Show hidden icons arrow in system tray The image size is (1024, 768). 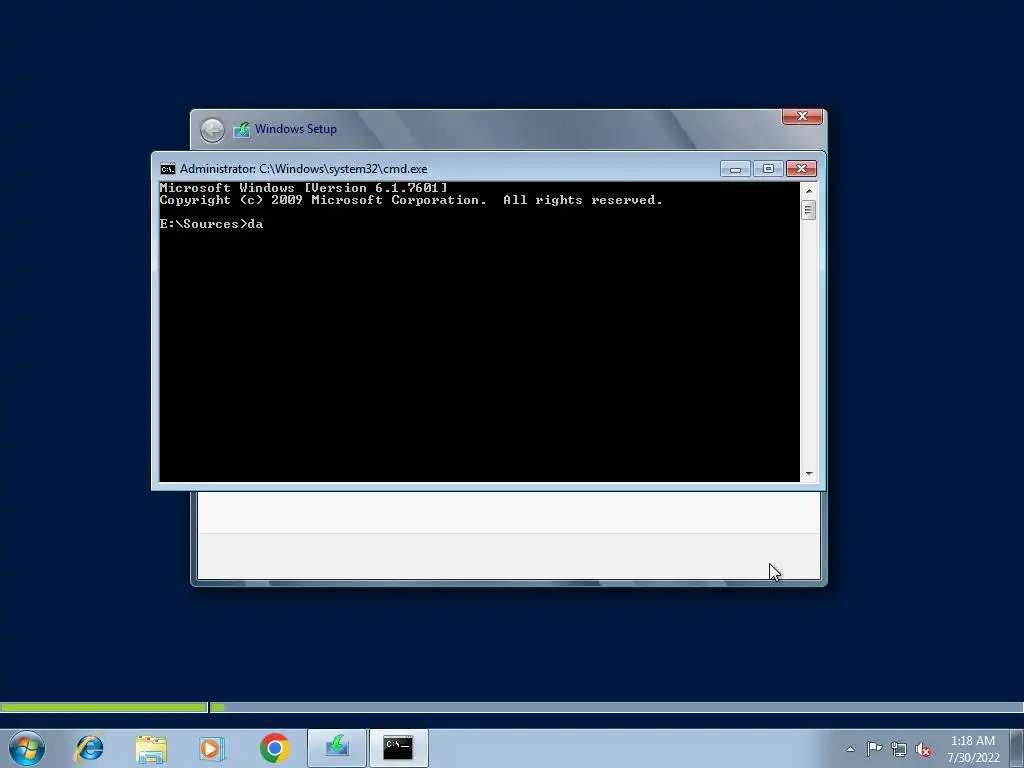(x=850, y=749)
